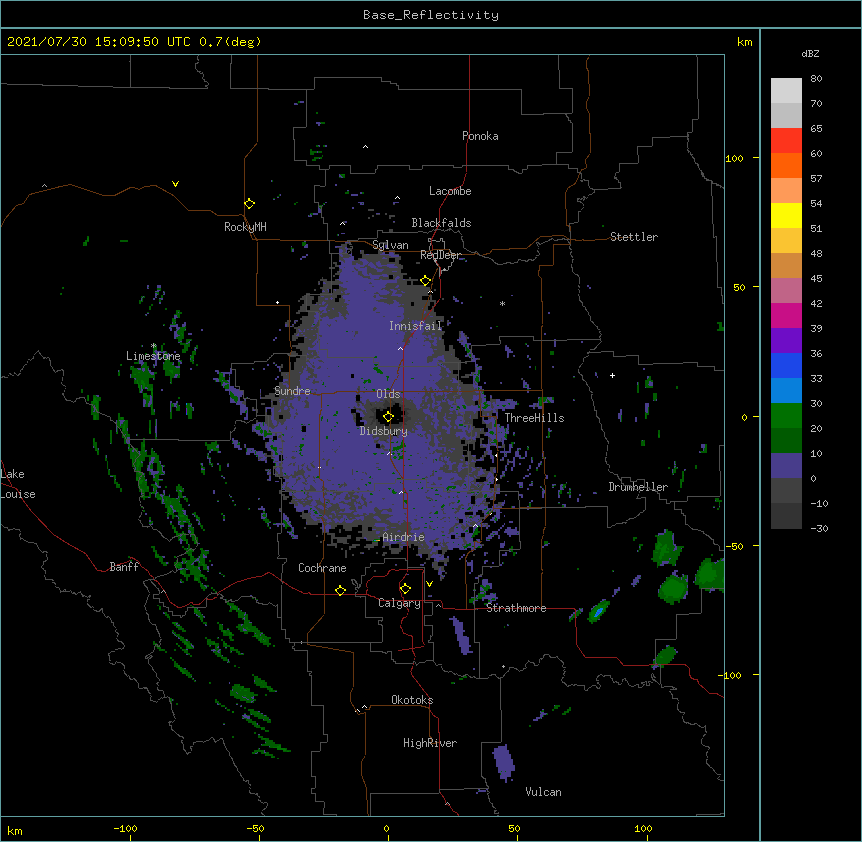Click the Okotoks town label
This screenshot has height=842, width=862.
click(412, 700)
